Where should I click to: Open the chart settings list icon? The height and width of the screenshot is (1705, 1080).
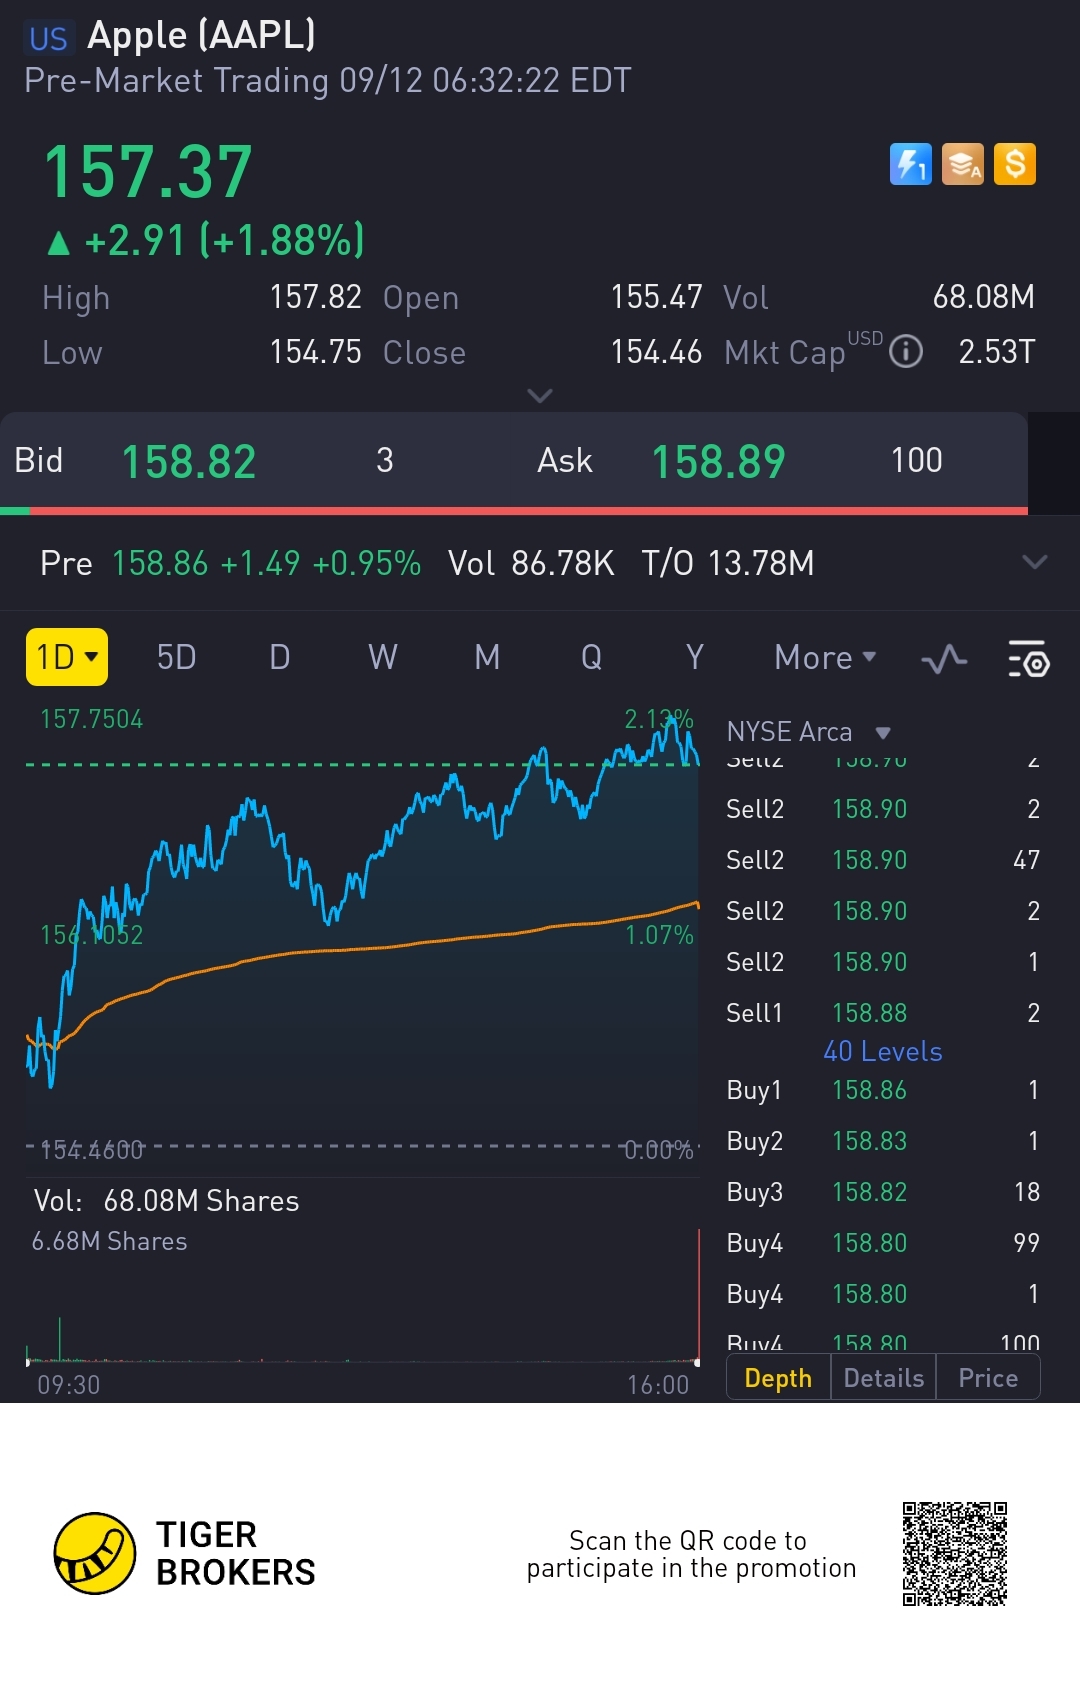click(1028, 659)
